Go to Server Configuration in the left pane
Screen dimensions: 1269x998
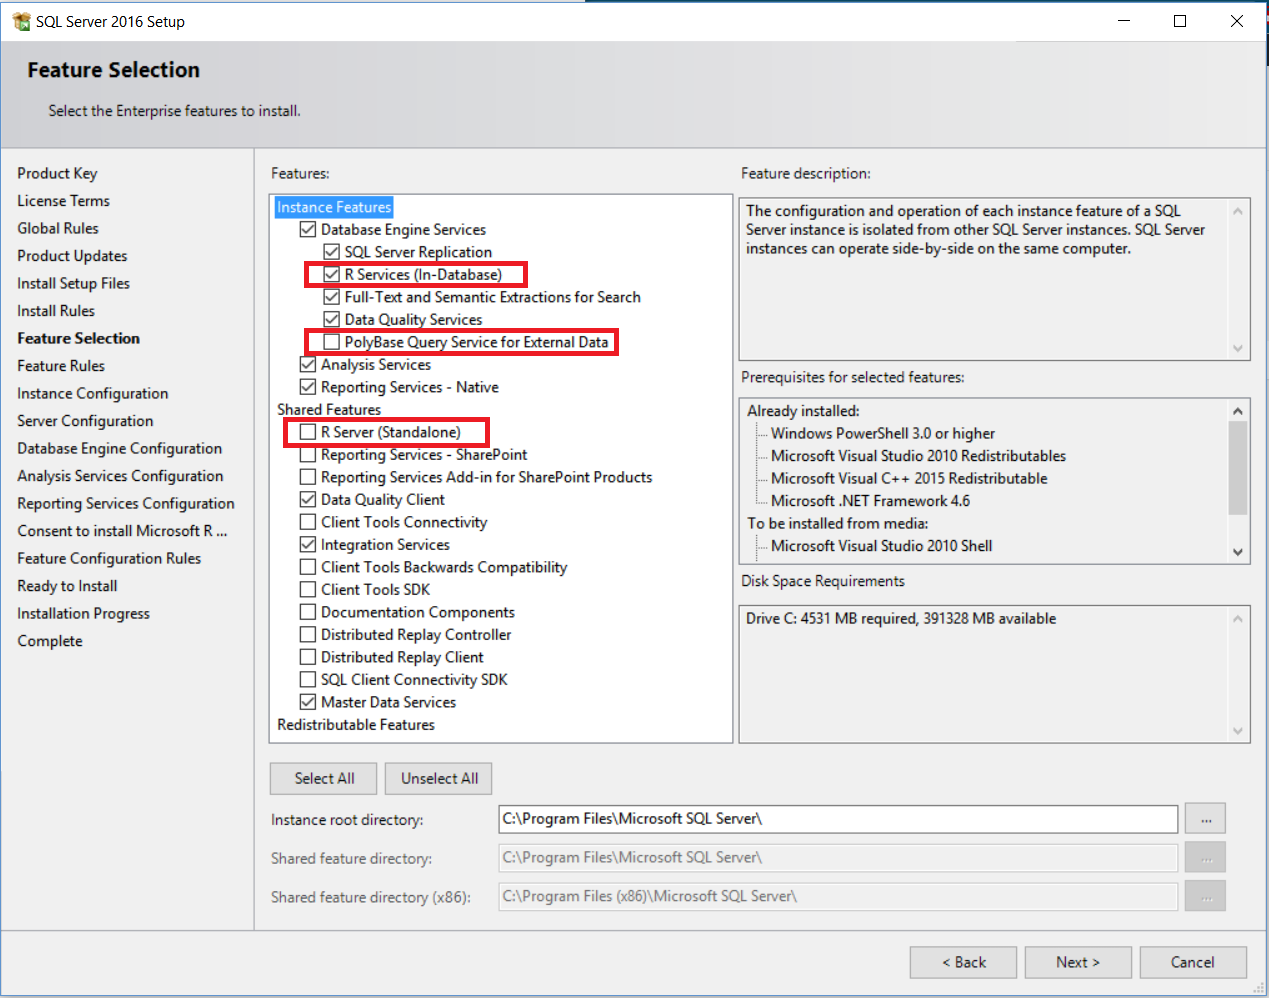pos(85,420)
